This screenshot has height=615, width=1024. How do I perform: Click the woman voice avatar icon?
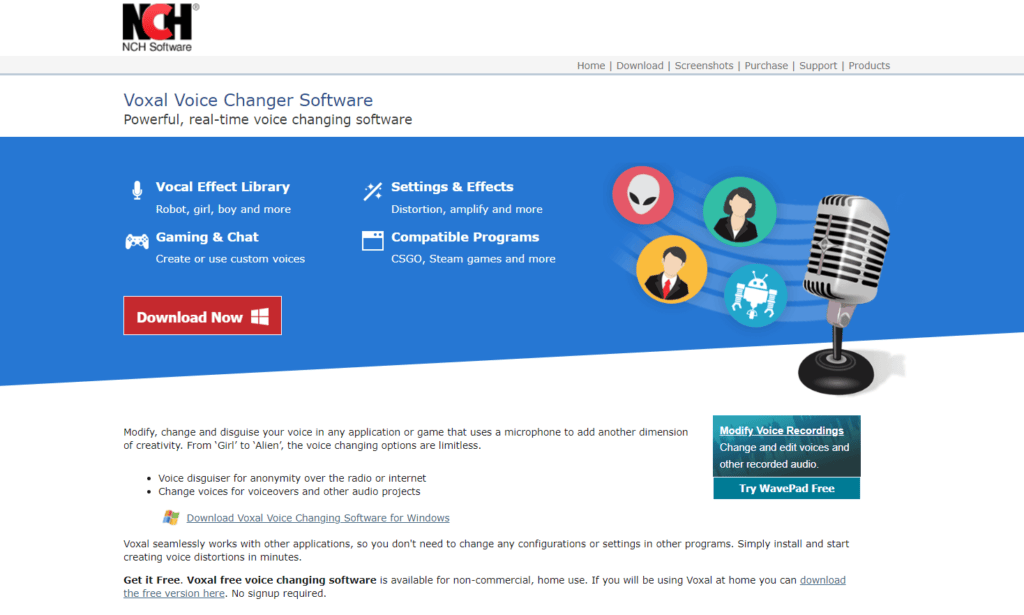pyautogui.click(x=739, y=211)
